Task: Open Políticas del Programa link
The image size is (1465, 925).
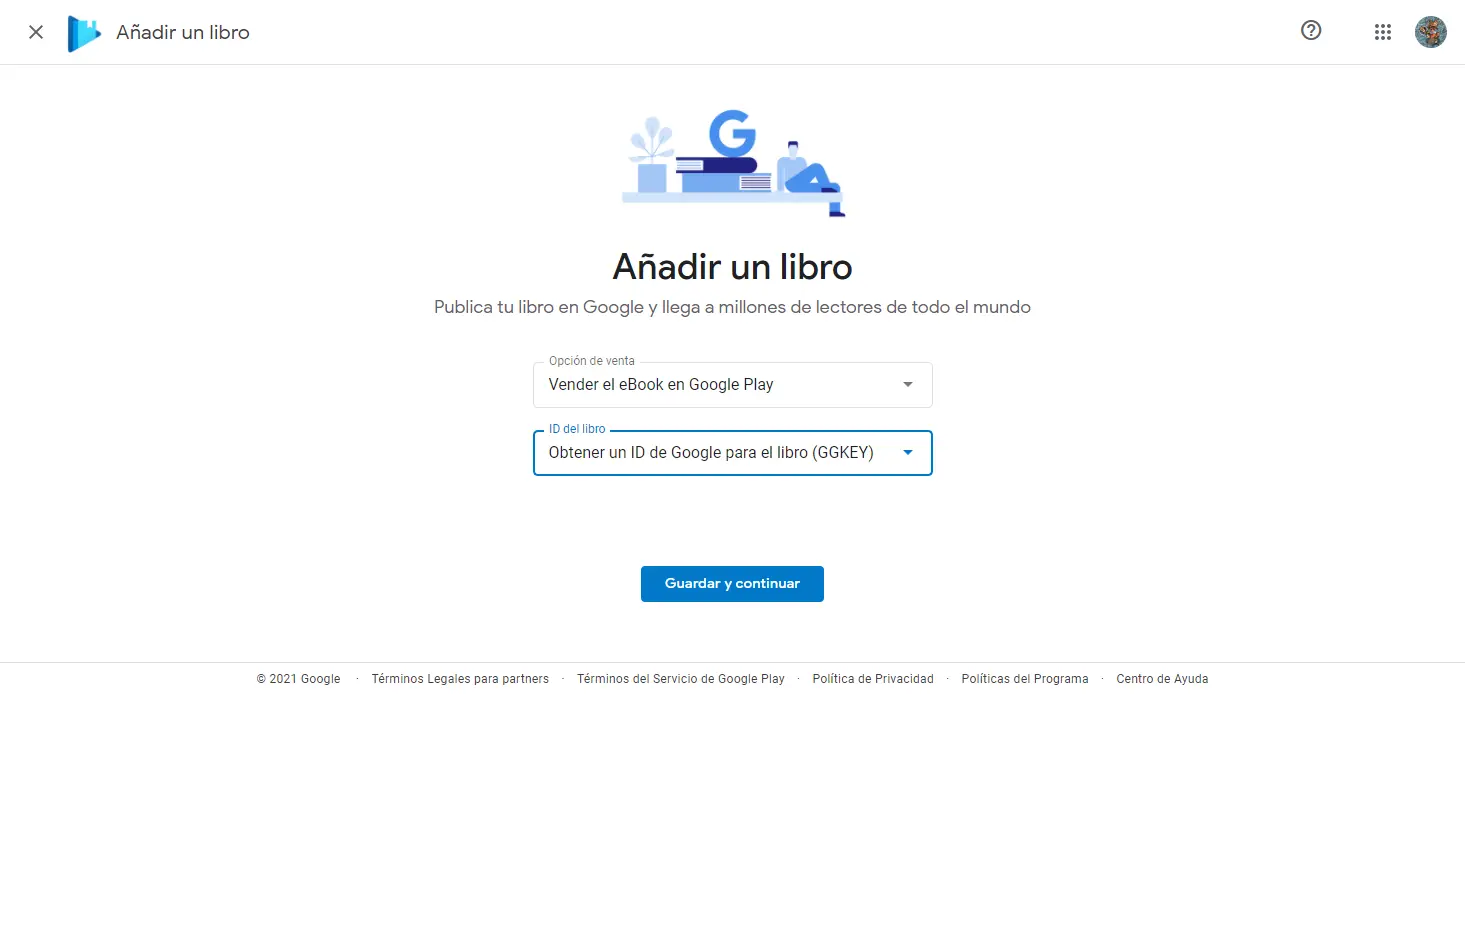Action: tap(1025, 679)
